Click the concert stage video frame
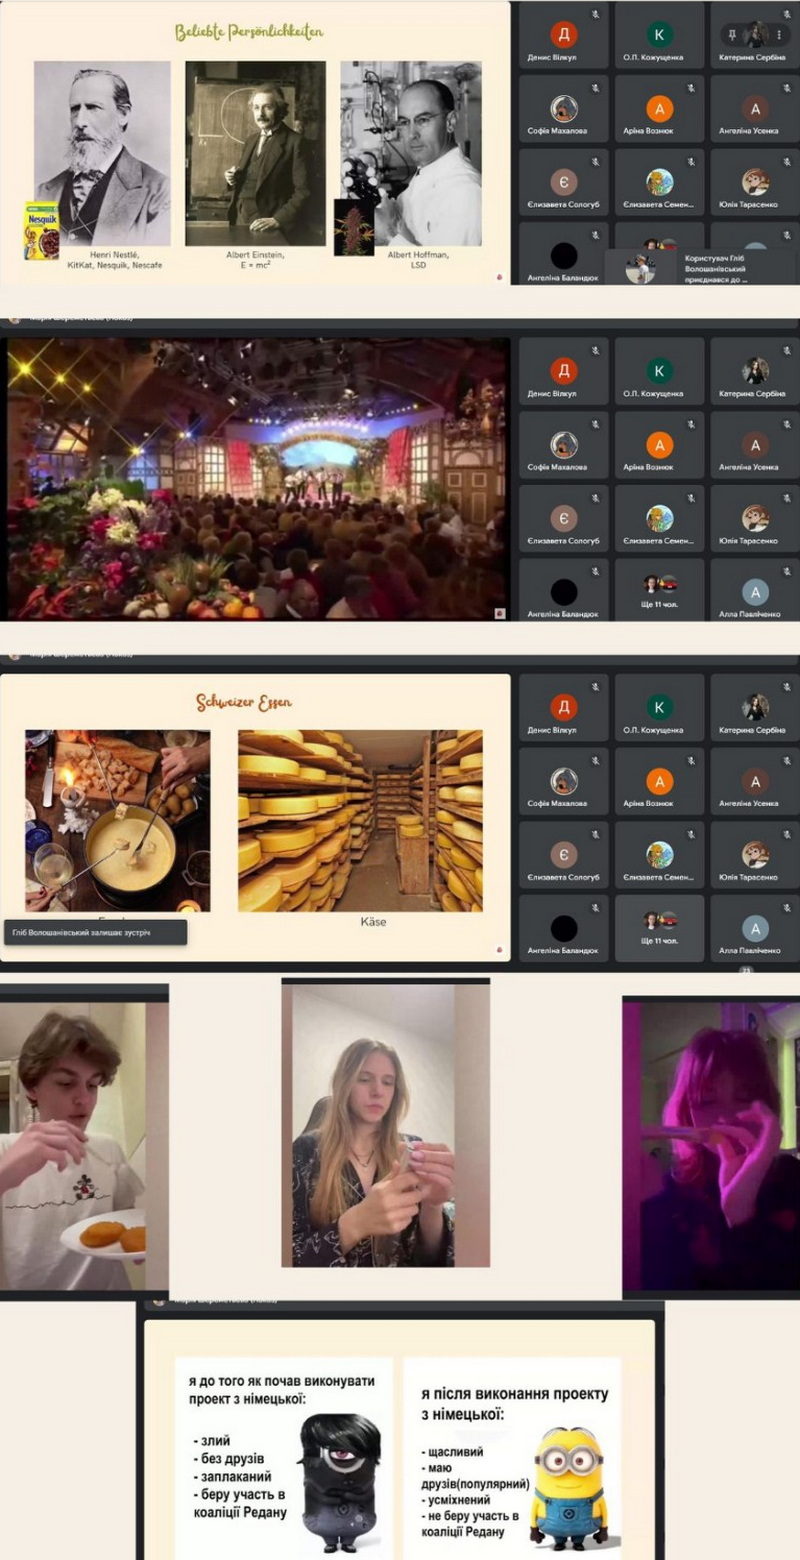 pyautogui.click(x=258, y=478)
